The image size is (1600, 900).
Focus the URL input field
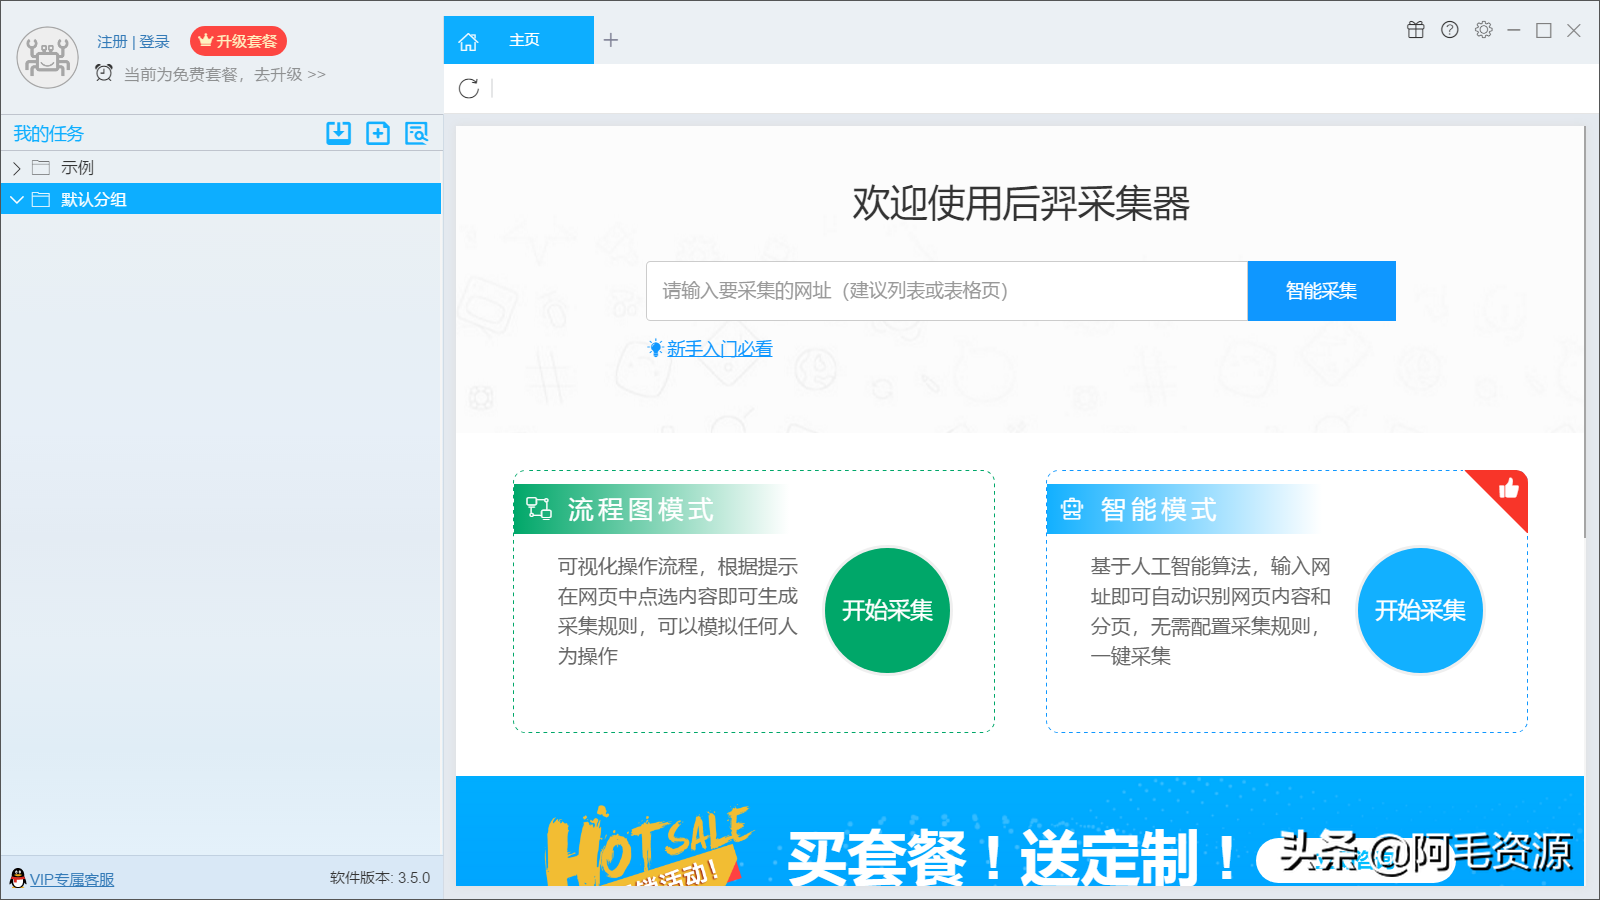(x=947, y=291)
